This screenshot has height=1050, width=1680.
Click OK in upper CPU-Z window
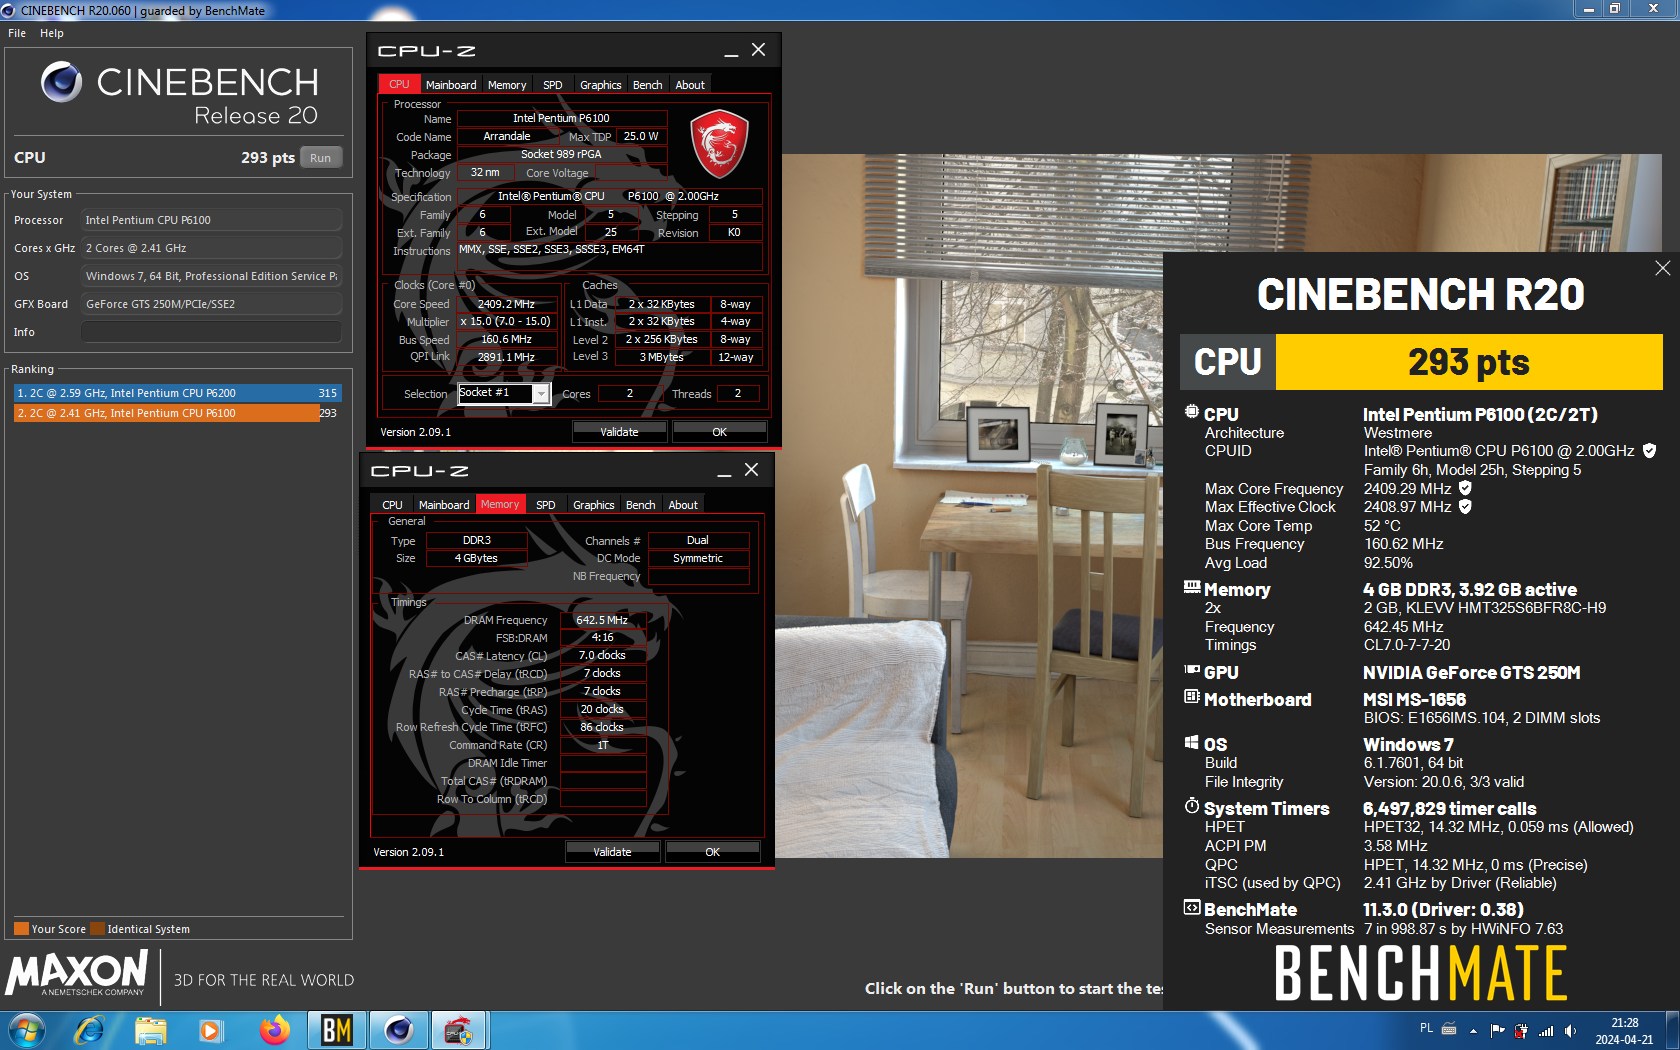click(x=719, y=432)
